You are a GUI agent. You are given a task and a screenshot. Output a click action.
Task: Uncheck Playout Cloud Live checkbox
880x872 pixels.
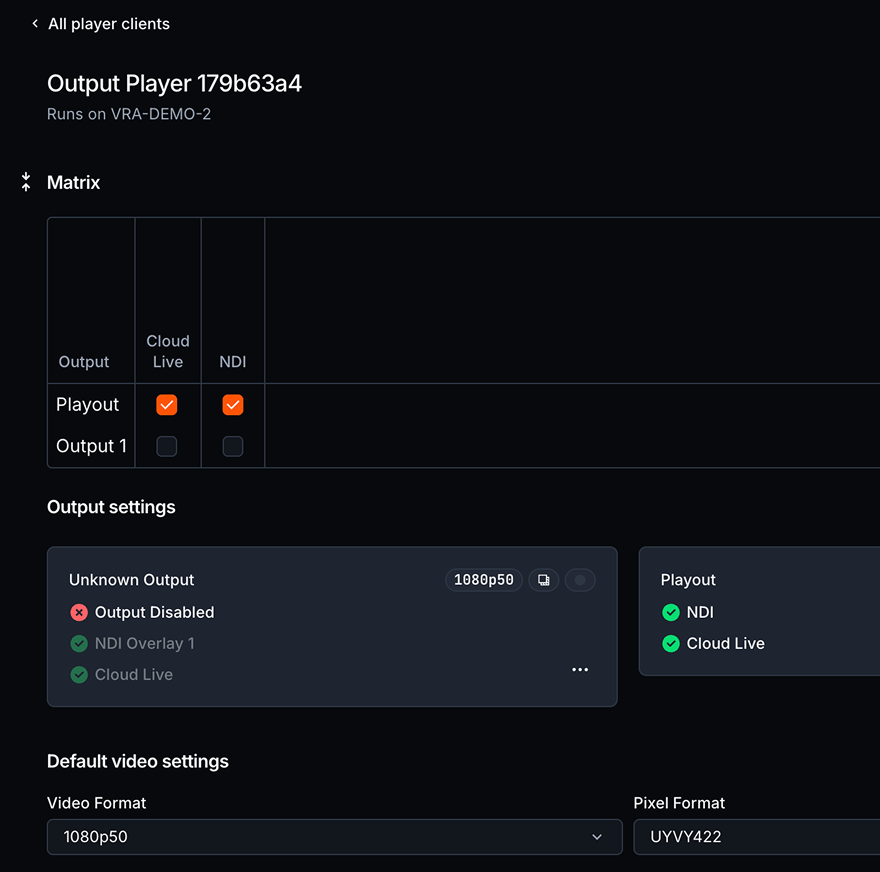167,405
